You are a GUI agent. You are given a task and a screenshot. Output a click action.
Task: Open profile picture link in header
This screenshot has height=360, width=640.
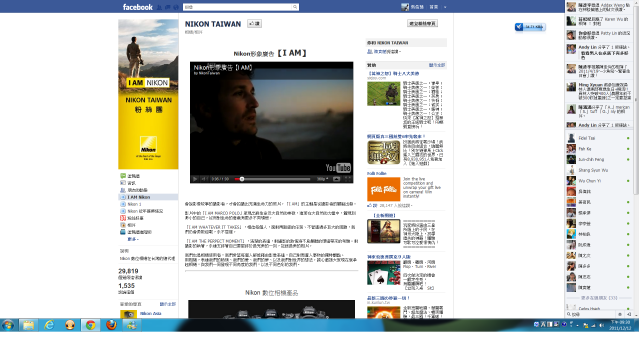coord(405,7)
